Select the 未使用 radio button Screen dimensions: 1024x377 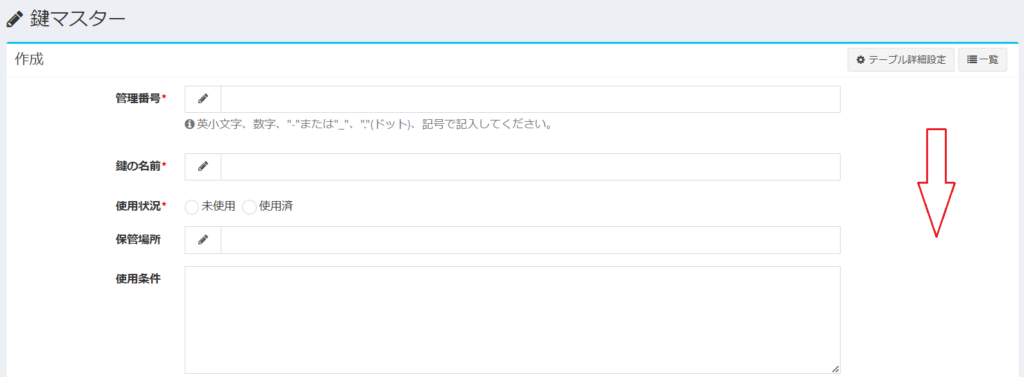pos(192,206)
